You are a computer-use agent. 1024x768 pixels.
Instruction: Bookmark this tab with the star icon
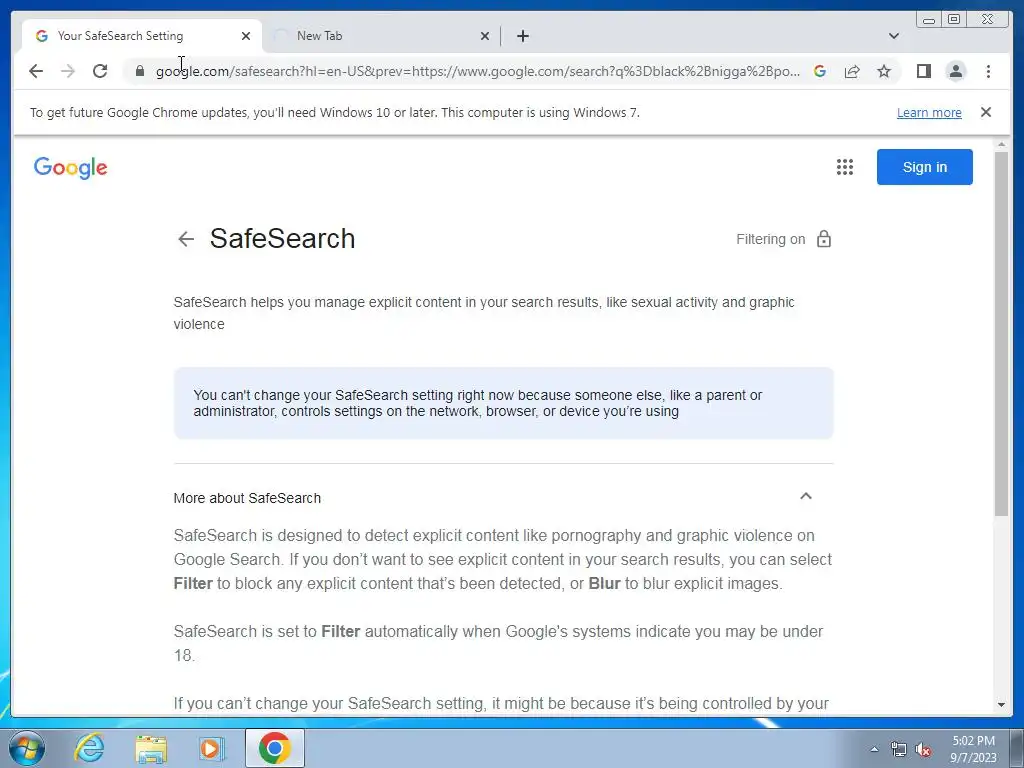point(884,71)
